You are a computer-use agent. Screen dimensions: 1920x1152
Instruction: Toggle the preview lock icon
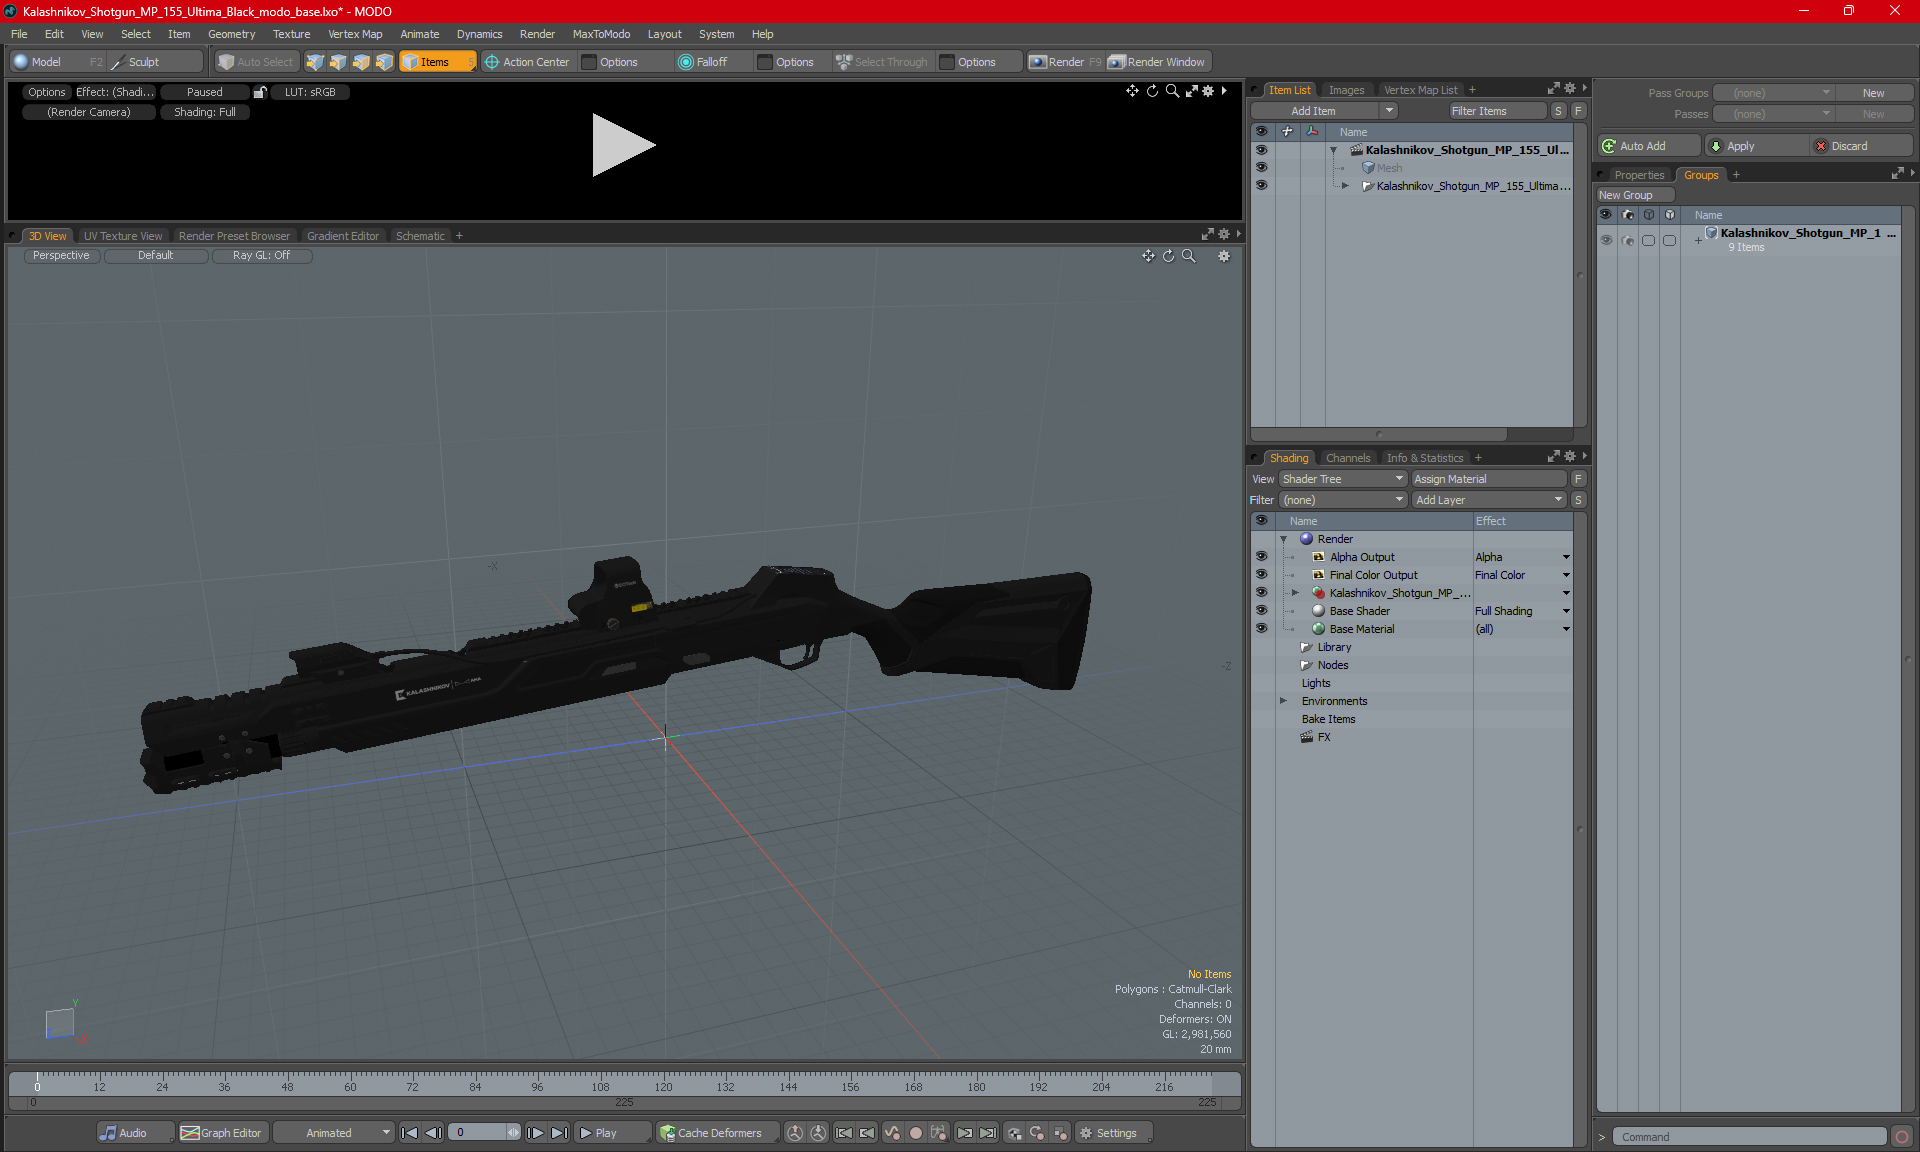(260, 92)
